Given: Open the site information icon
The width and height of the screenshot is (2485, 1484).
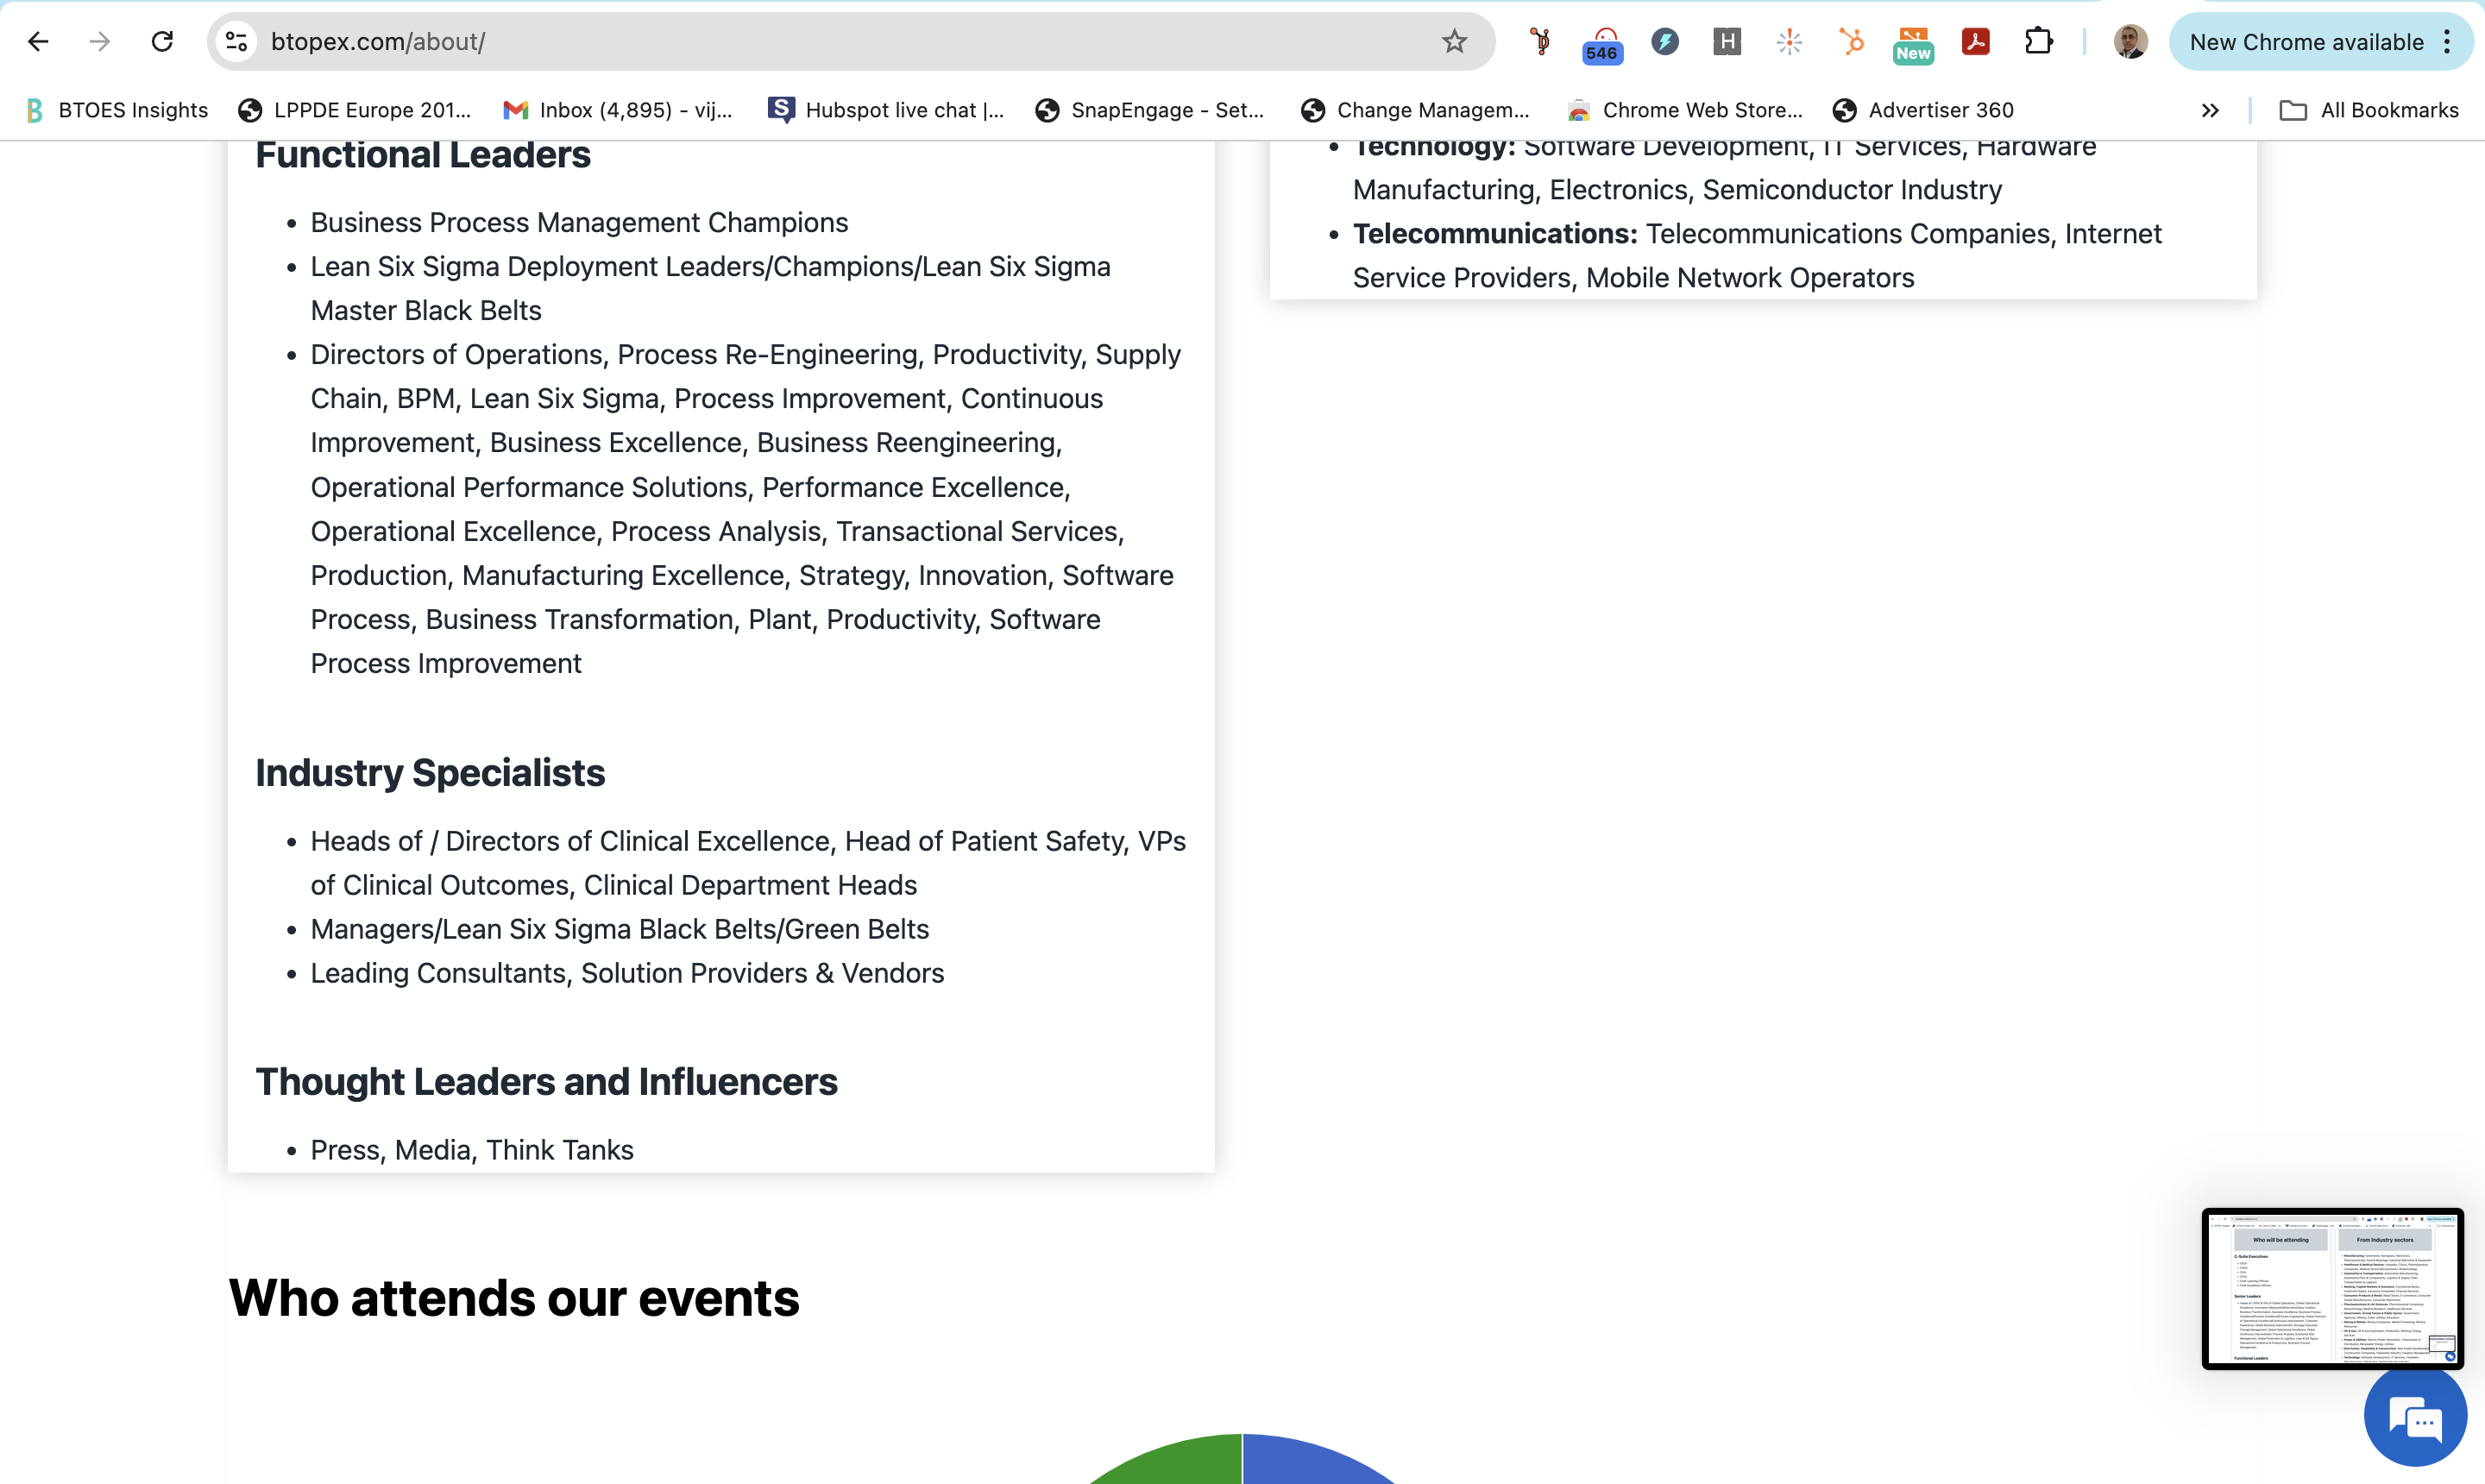Looking at the screenshot, I should [x=236, y=41].
